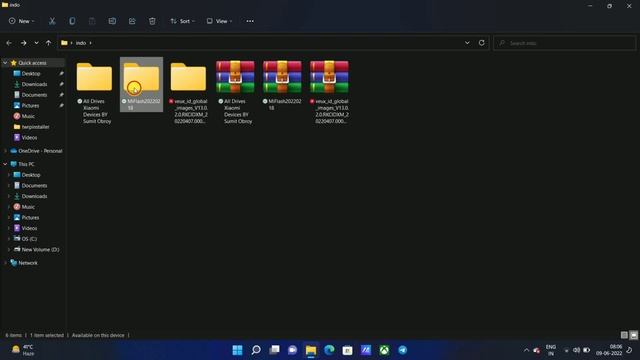The height and width of the screenshot is (360, 640).
Task: Open taskbar Search
Action: click(x=256, y=350)
